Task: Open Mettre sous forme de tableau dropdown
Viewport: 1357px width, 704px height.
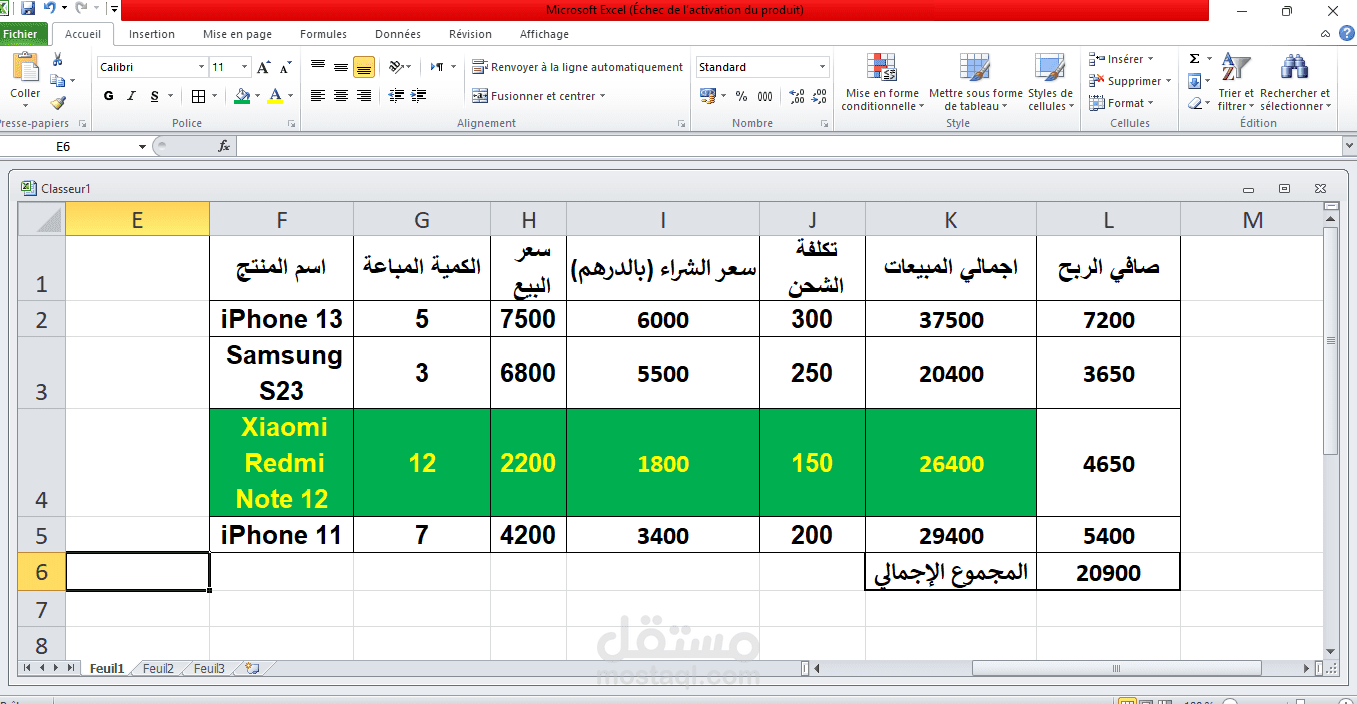Action: (976, 82)
